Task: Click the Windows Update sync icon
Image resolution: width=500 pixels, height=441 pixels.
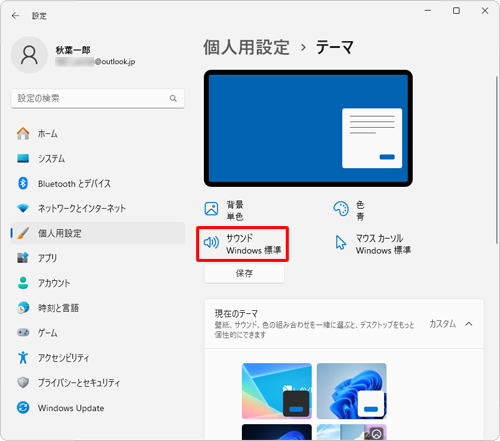Action: click(23, 407)
